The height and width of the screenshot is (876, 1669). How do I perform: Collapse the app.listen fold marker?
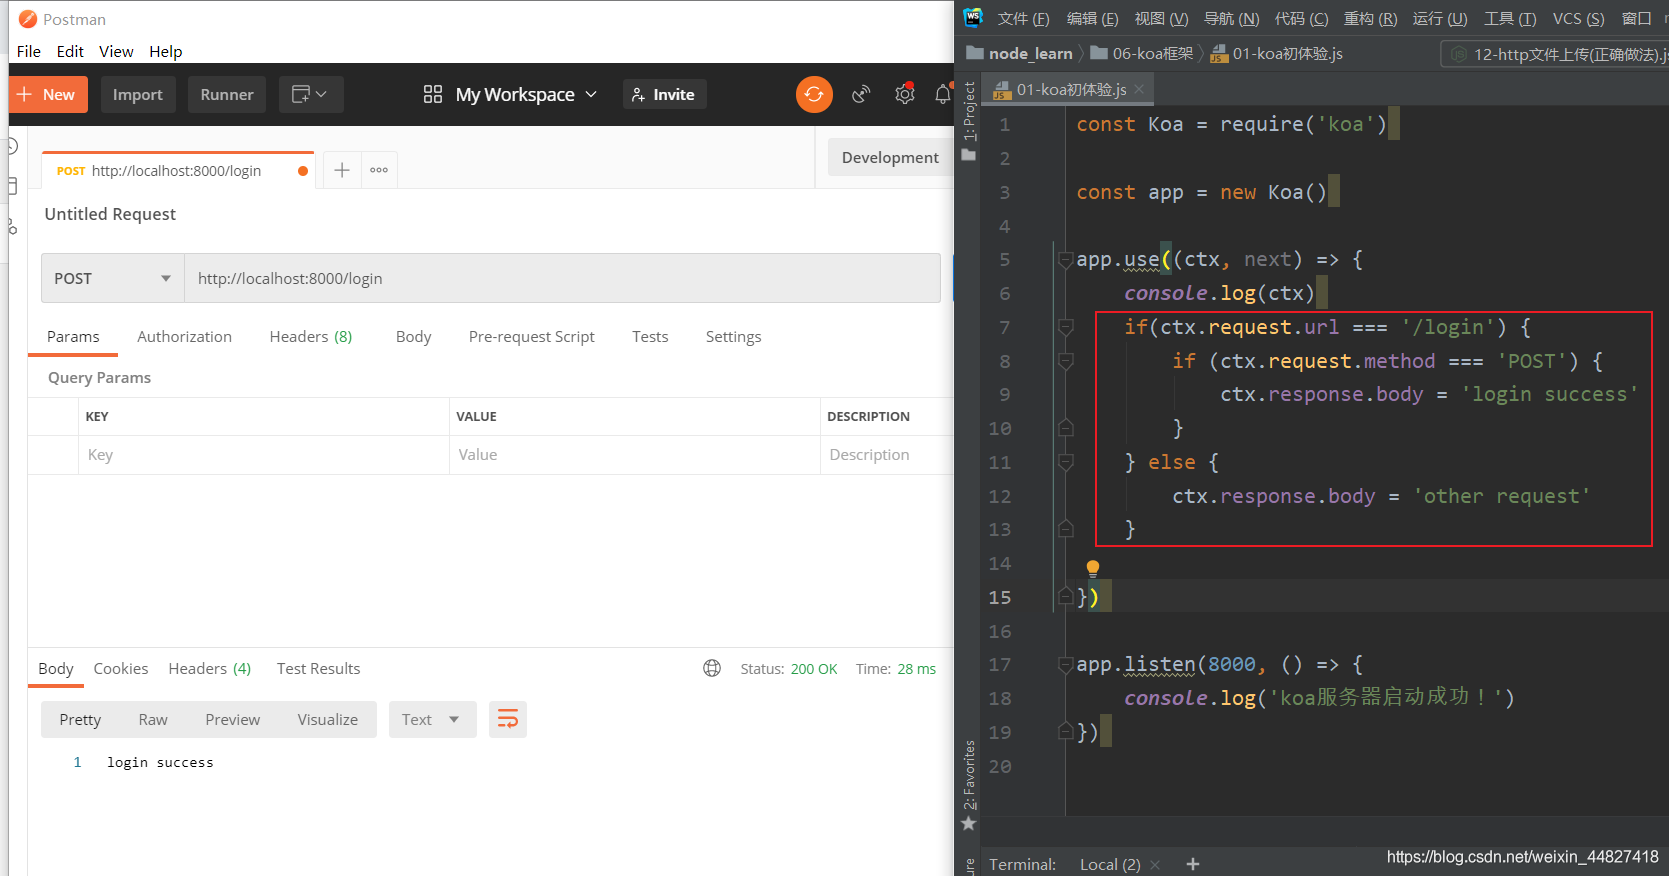[1066, 665]
